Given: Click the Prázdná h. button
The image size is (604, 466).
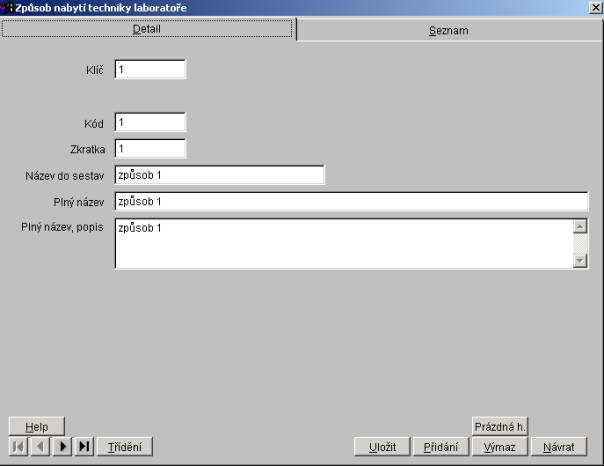Looking at the screenshot, I should (499, 426).
